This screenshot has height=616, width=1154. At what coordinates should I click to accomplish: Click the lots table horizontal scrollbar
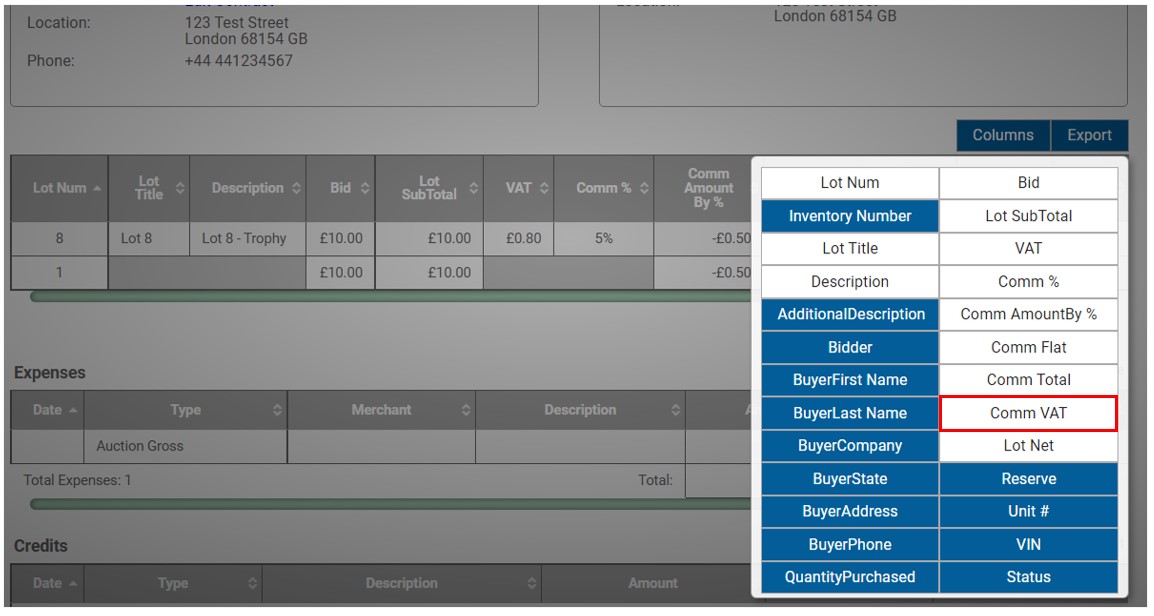coord(390,297)
